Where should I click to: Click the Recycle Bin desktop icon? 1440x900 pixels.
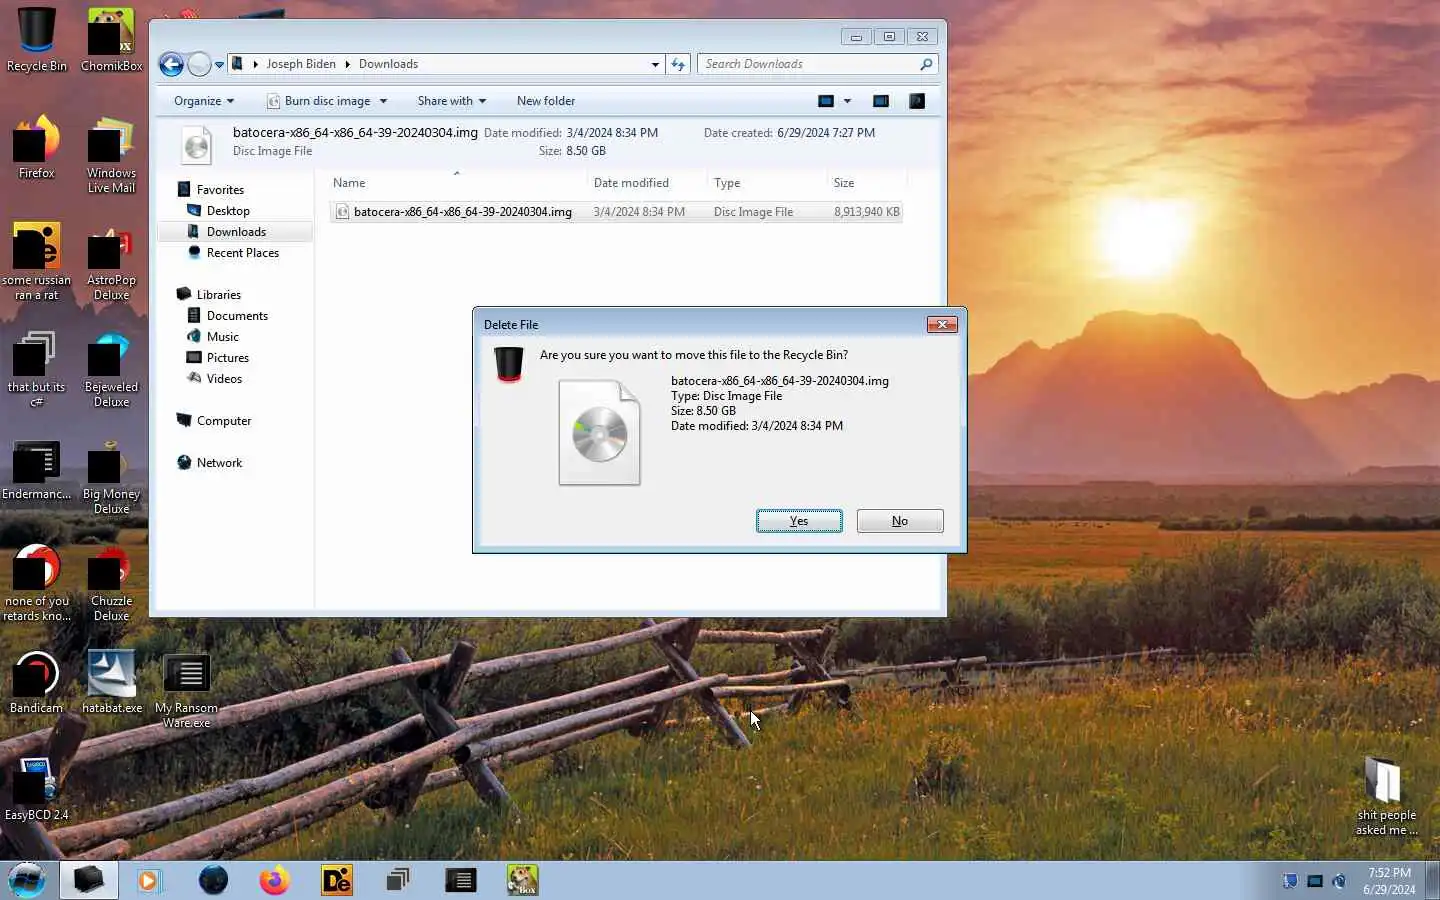(x=37, y=40)
